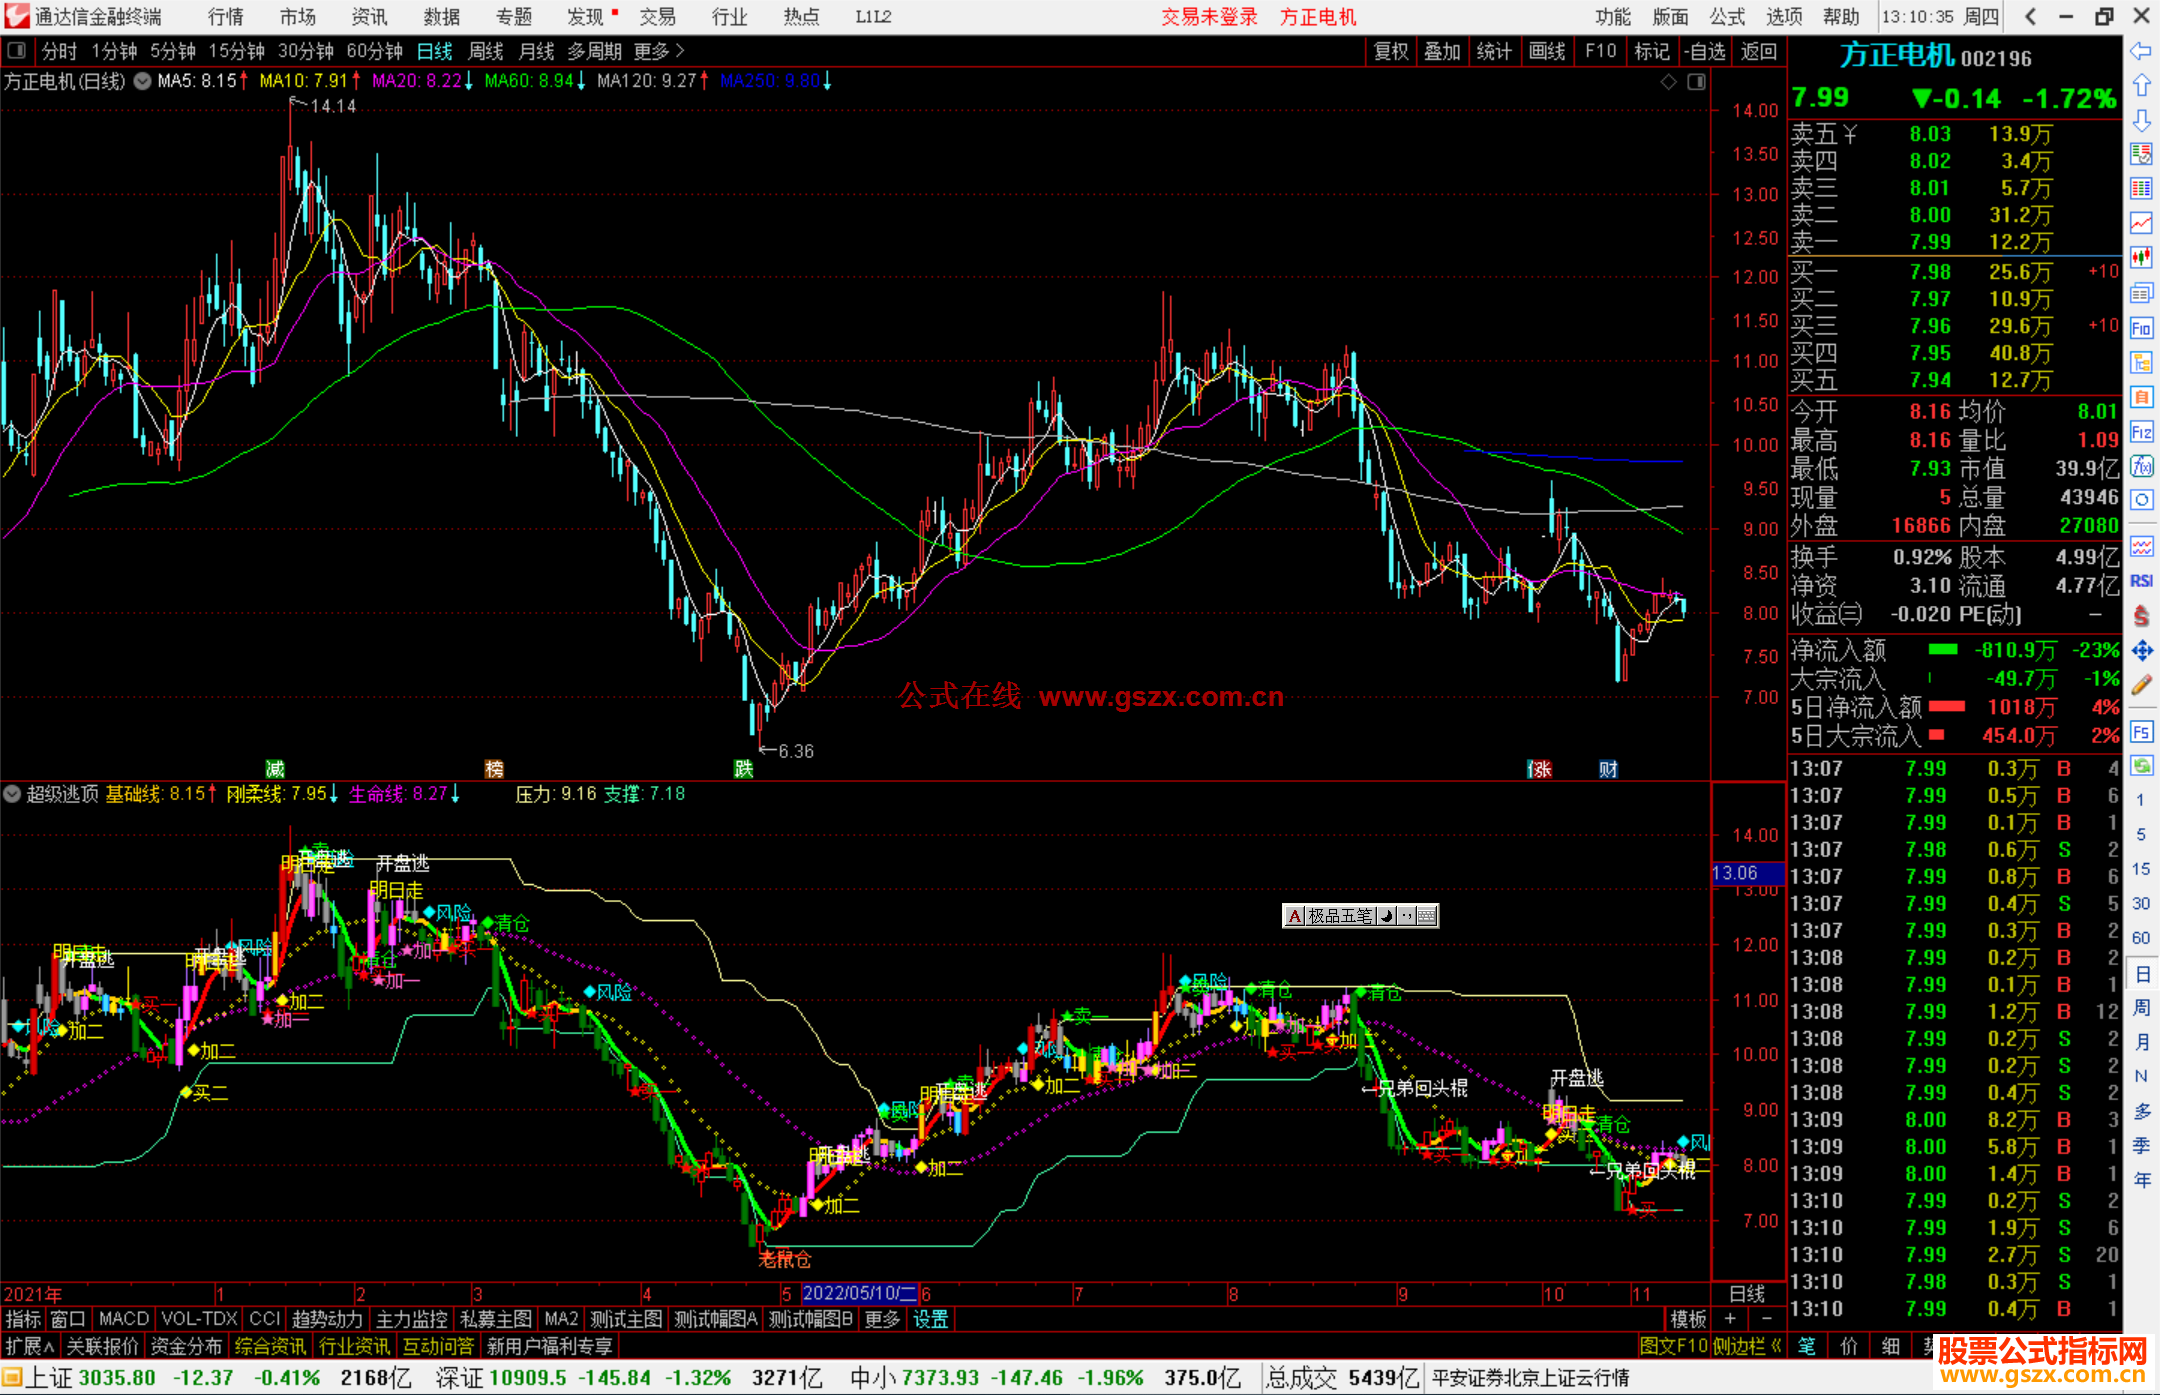Click the plus zoom button beside 模板
The width and height of the screenshot is (2160, 1395).
click(1731, 1319)
